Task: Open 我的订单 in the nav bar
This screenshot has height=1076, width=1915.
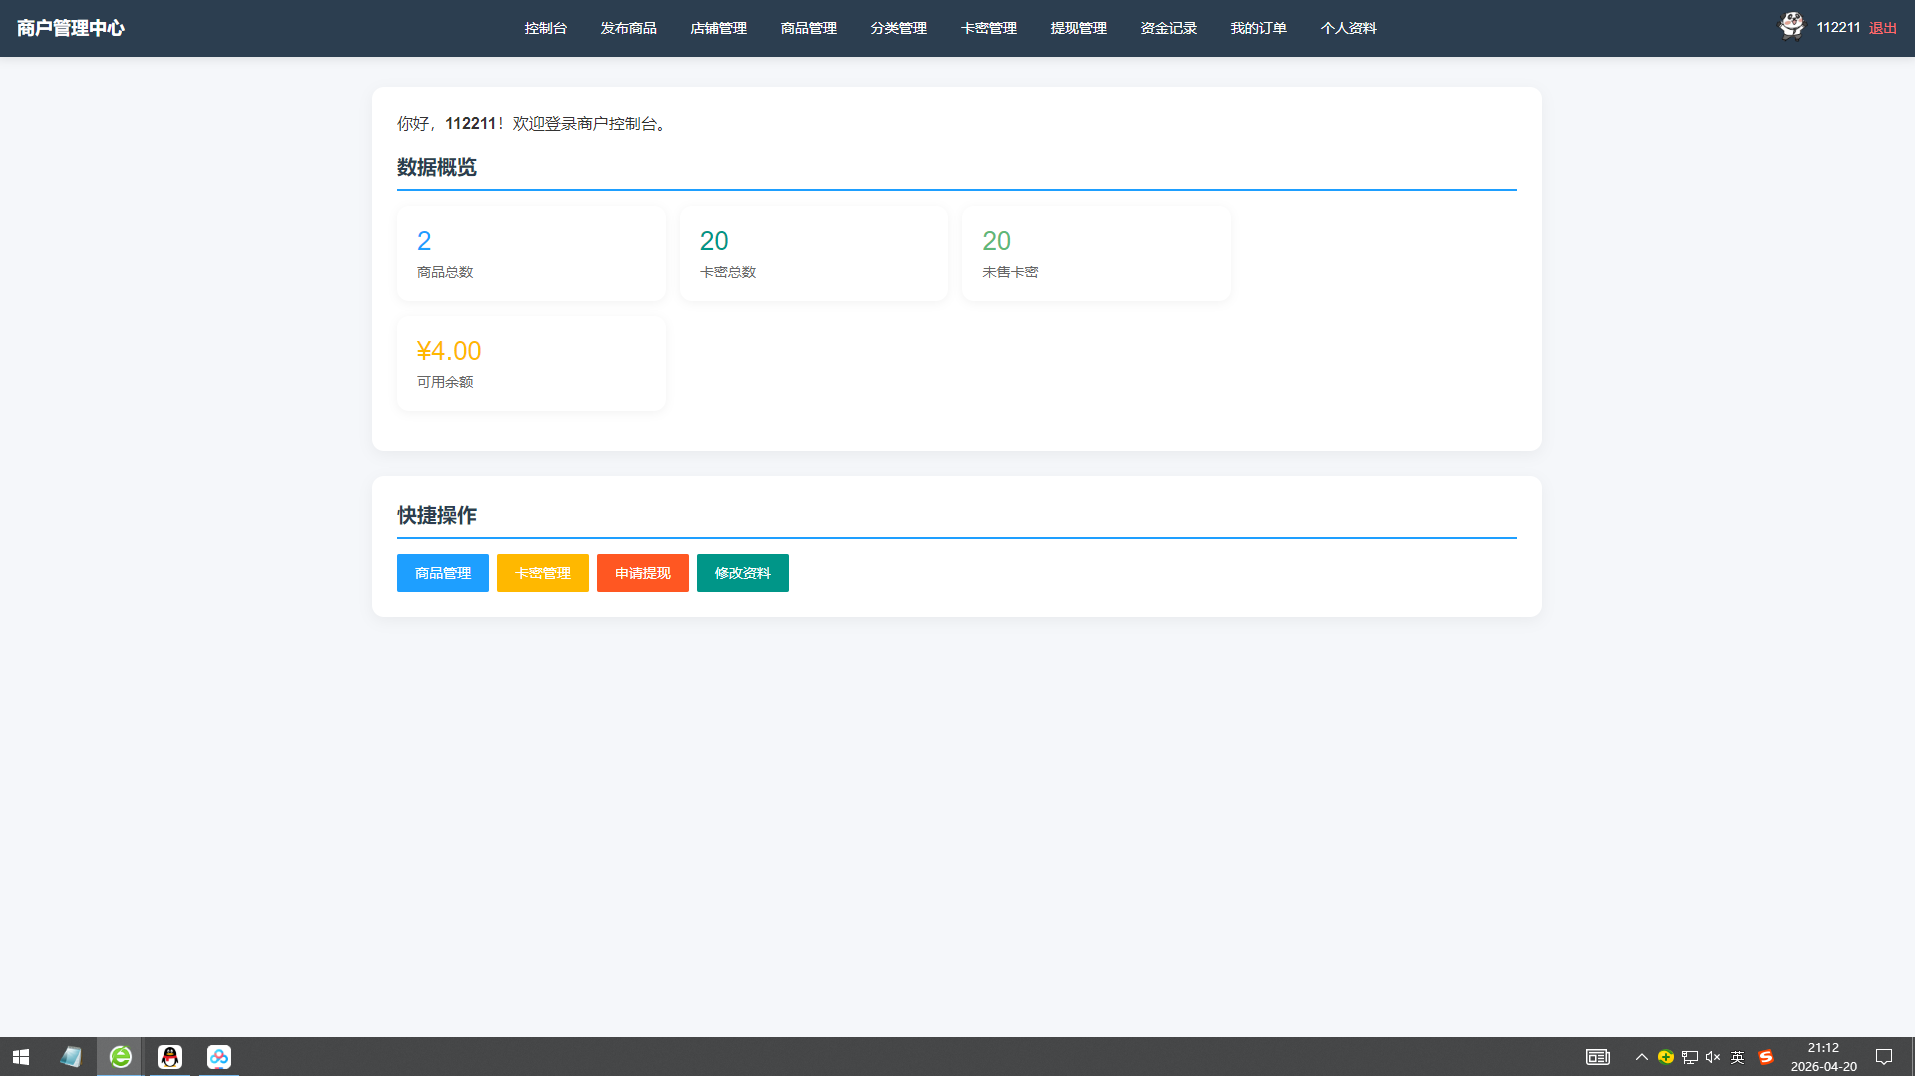Action: (1258, 28)
